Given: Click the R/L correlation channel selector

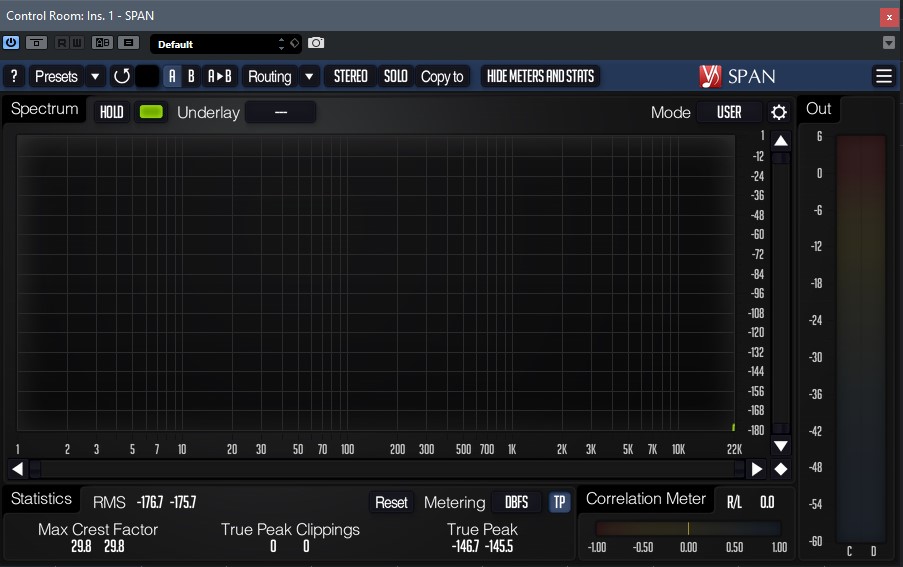Looking at the screenshot, I should point(734,503).
